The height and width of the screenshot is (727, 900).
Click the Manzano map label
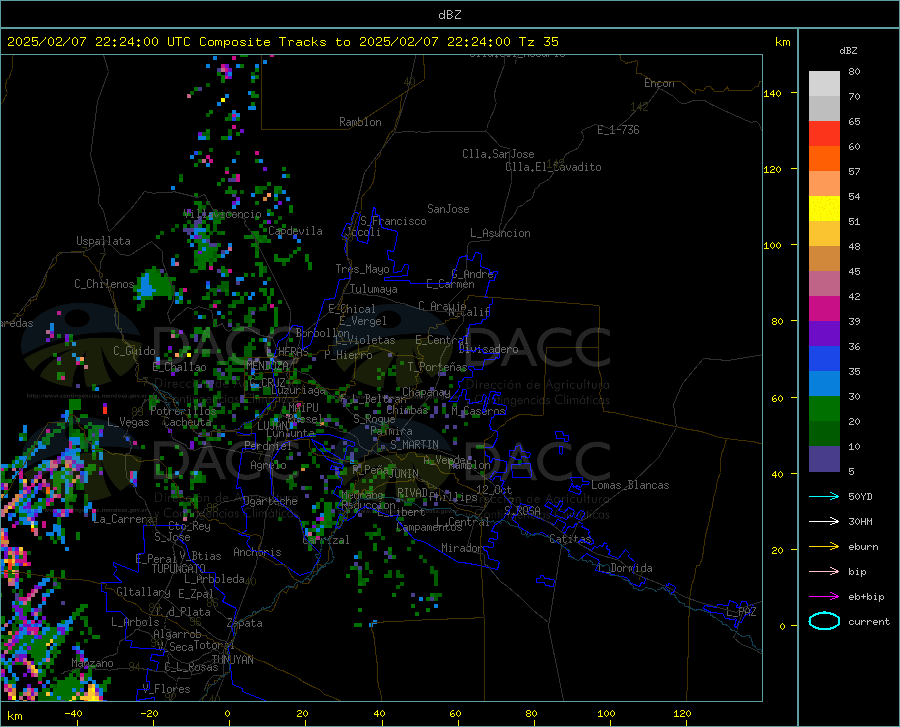(92, 663)
